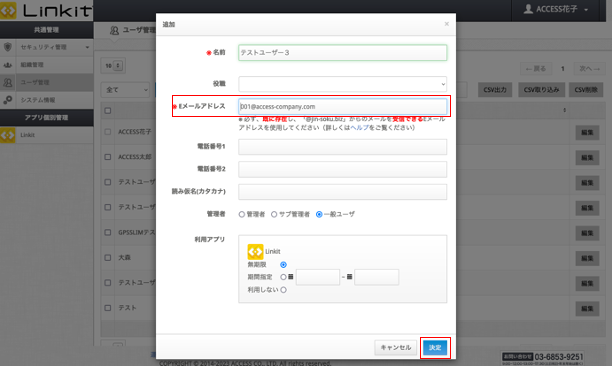Click the ACCESS太郎 user name
The image size is (612, 366).
click(x=135, y=157)
